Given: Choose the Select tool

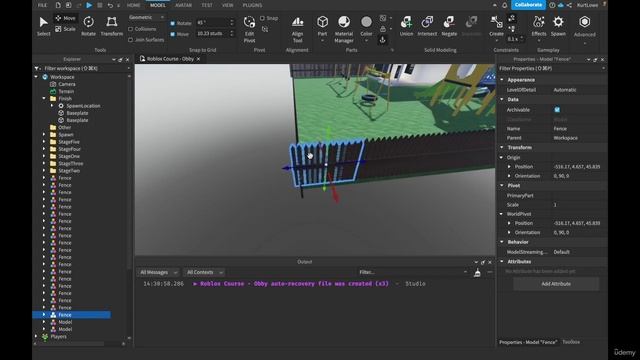Looking at the screenshot, I should [x=44, y=26].
